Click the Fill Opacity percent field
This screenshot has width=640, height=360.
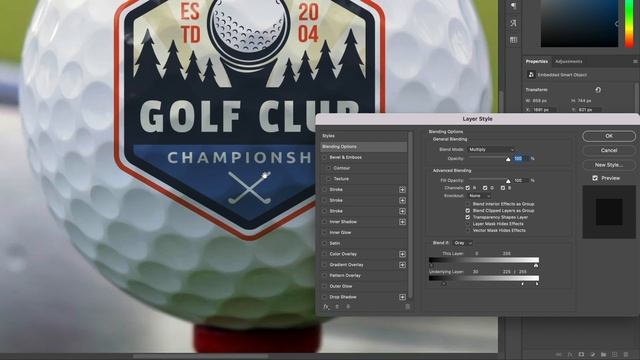tap(521, 180)
